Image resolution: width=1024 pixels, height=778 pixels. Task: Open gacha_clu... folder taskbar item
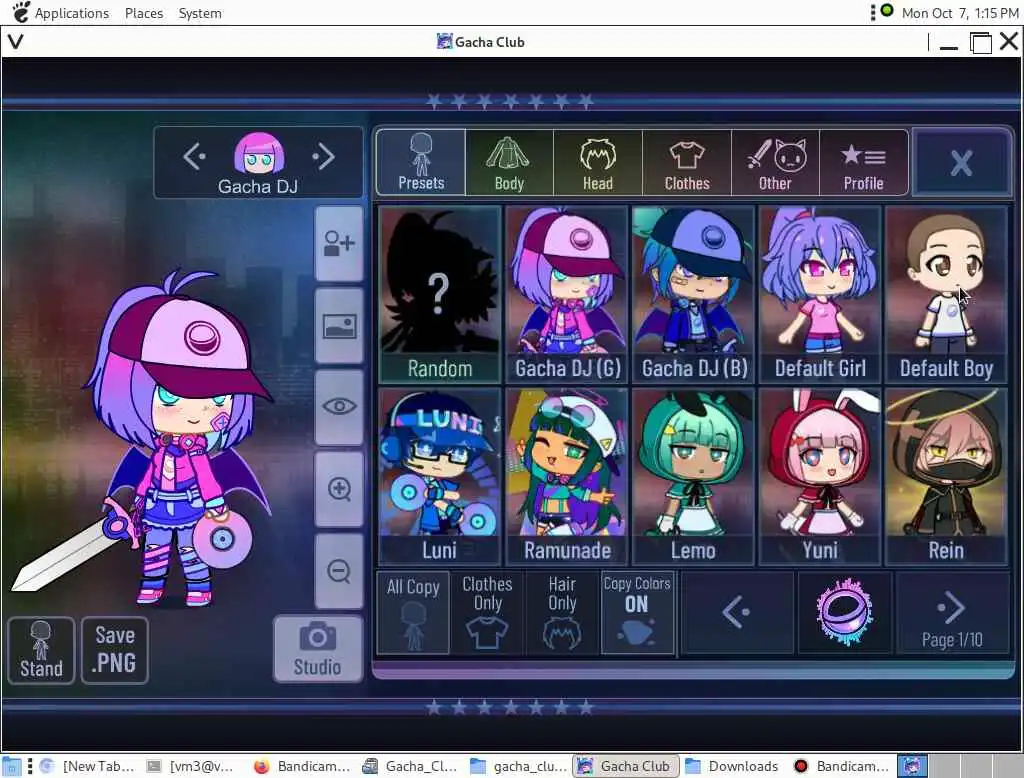tap(517, 766)
